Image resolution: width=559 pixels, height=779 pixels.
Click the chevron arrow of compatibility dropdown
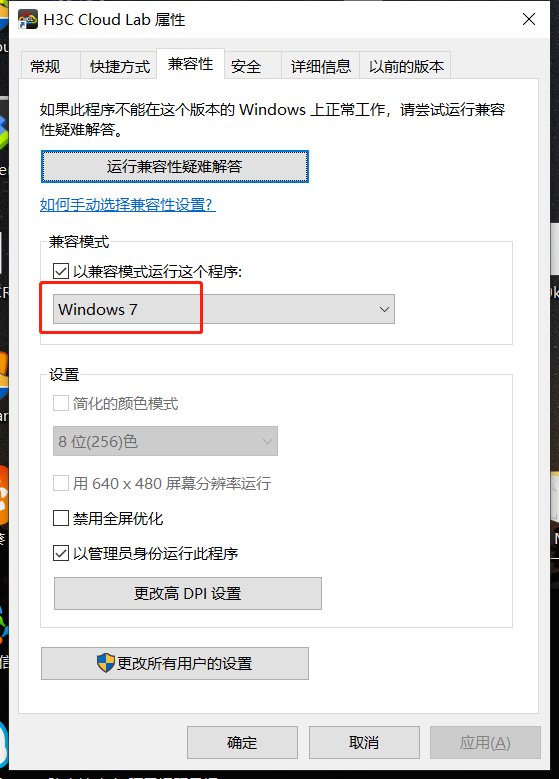[384, 309]
